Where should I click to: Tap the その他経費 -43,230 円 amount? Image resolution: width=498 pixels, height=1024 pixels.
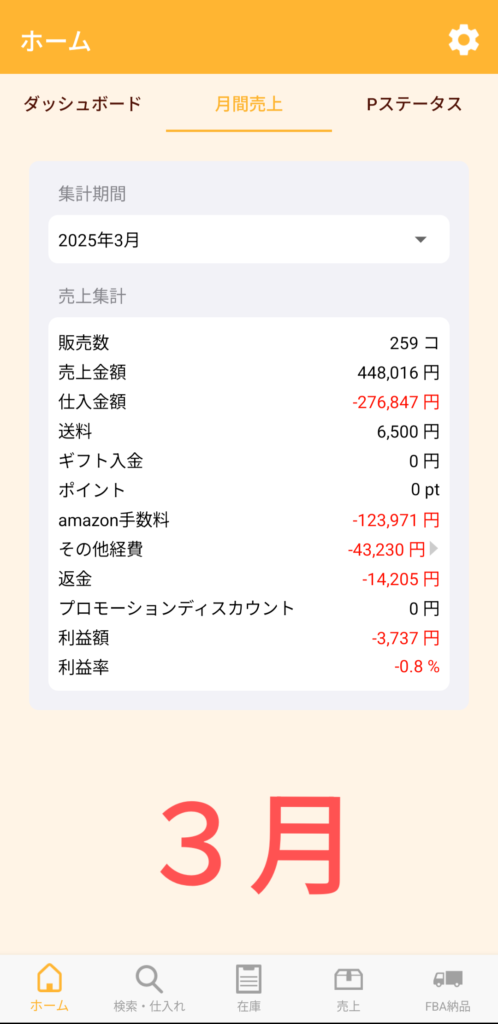(386, 549)
